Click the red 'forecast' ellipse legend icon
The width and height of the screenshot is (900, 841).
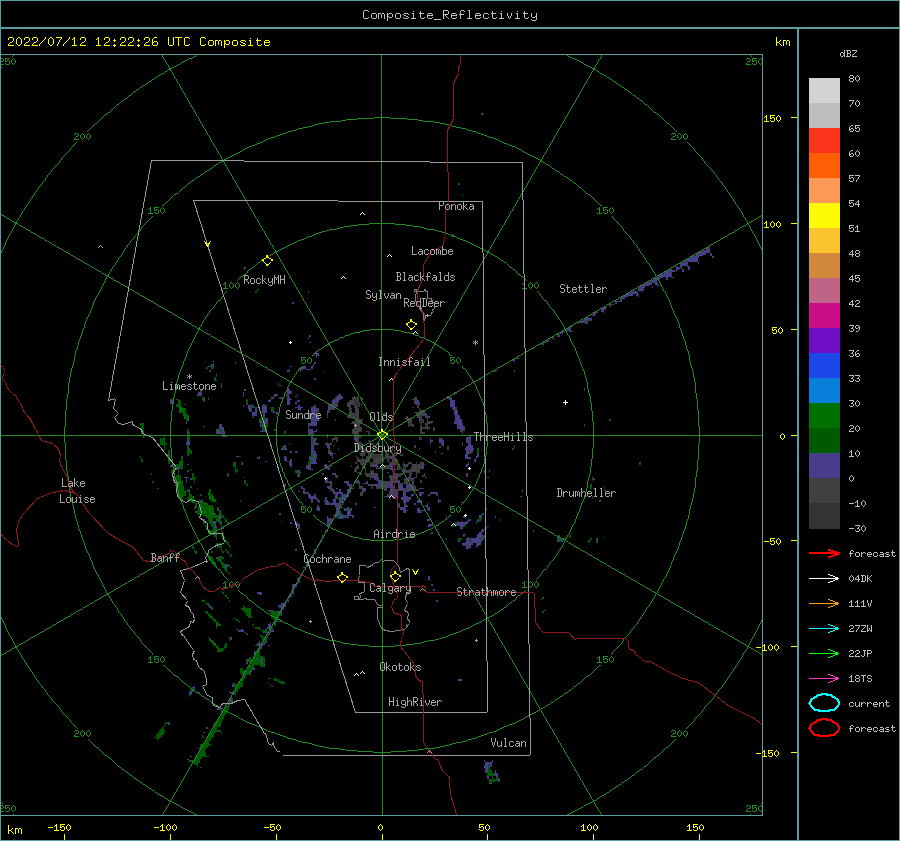(824, 728)
